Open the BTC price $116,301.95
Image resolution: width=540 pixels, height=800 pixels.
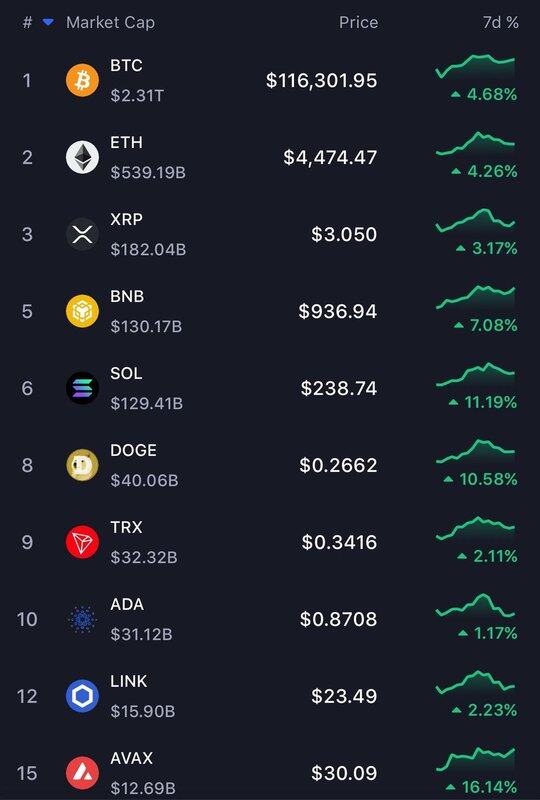(x=322, y=80)
